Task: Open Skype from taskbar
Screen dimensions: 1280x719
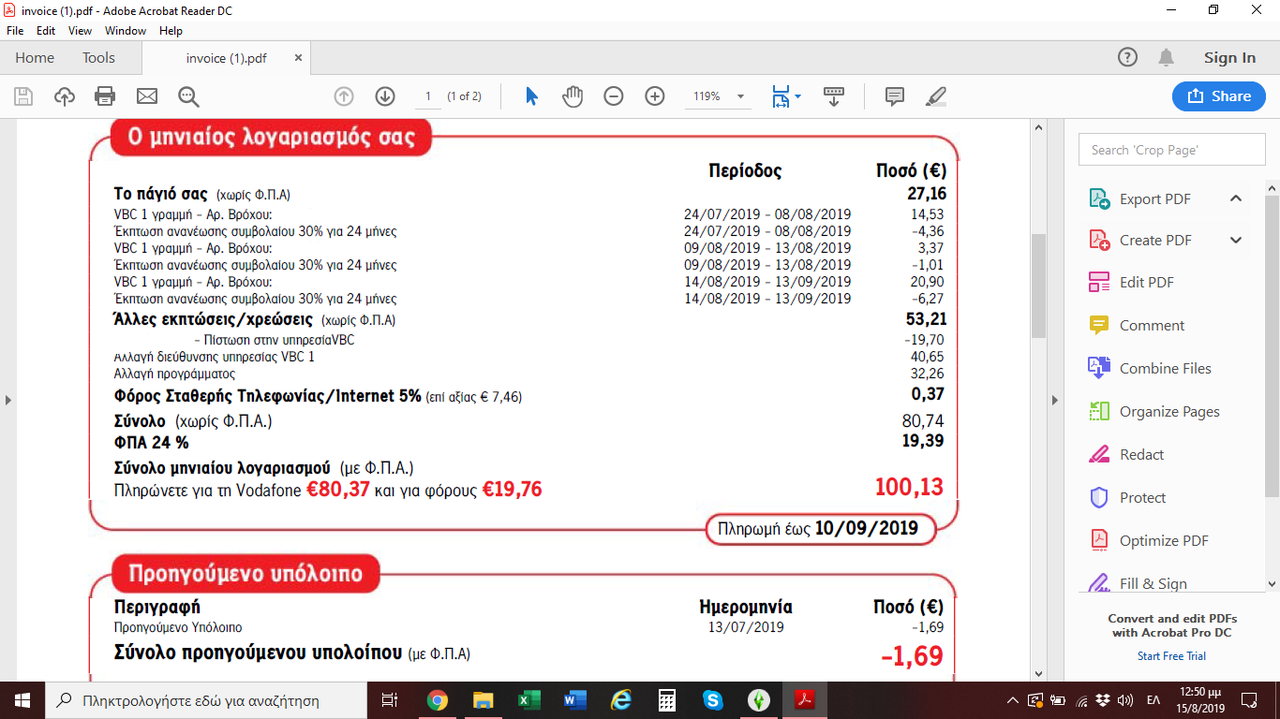Action: pos(713,700)
